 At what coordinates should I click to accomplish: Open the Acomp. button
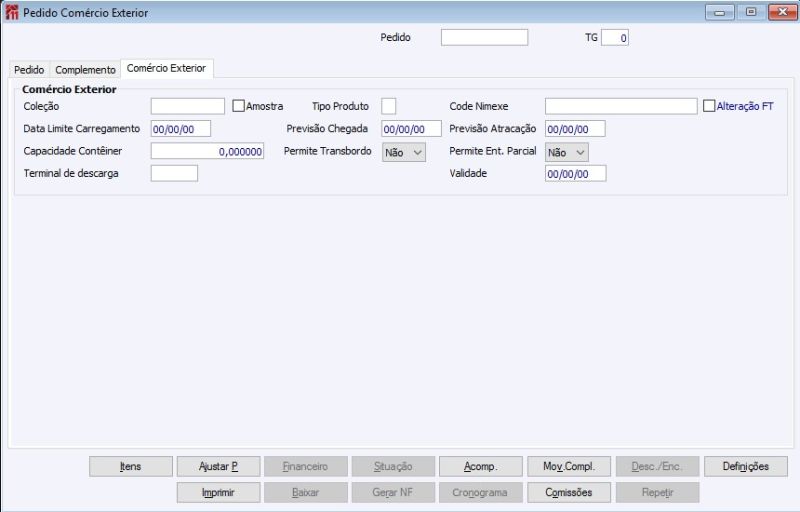pos(481,466)
